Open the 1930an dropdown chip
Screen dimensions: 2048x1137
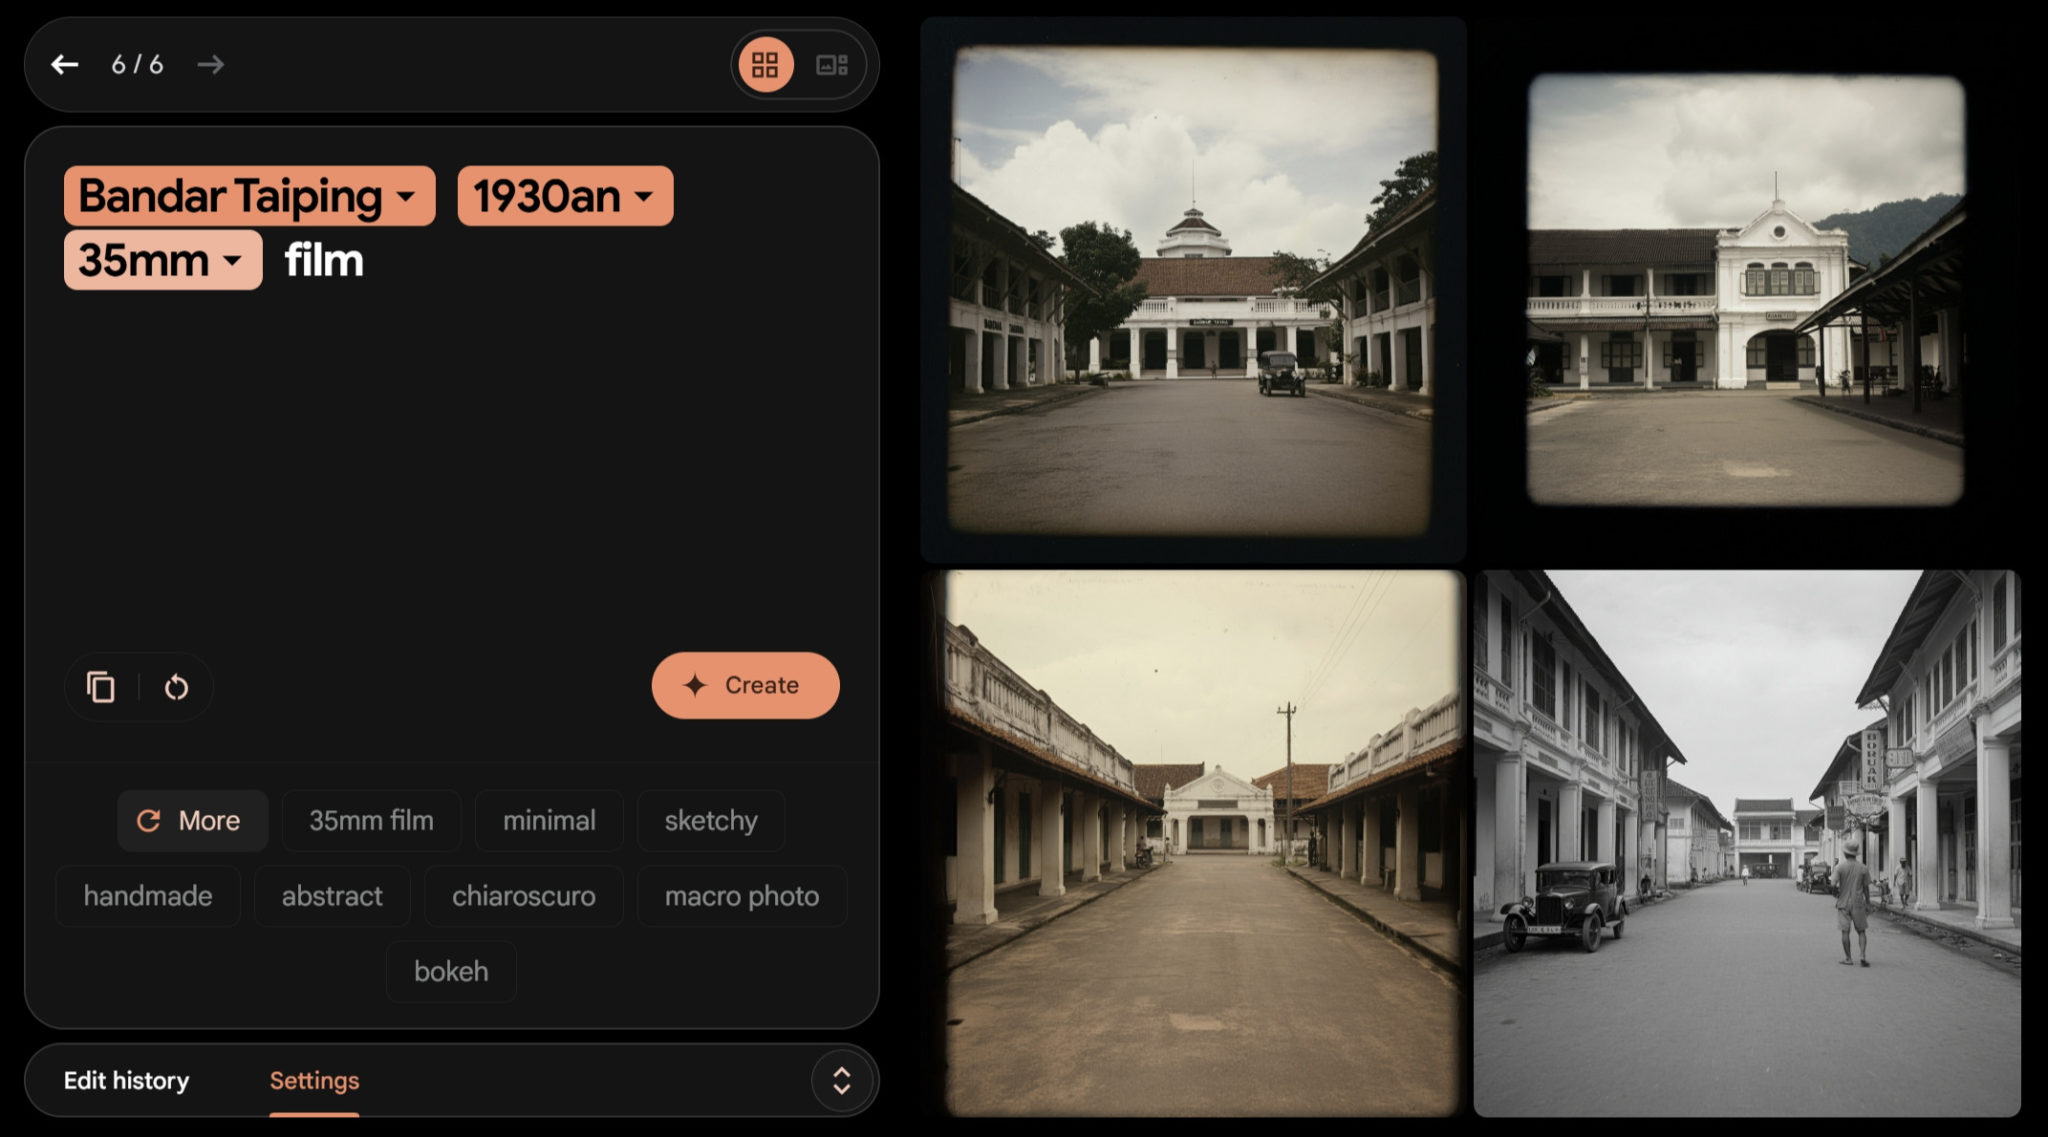[565, 196]
